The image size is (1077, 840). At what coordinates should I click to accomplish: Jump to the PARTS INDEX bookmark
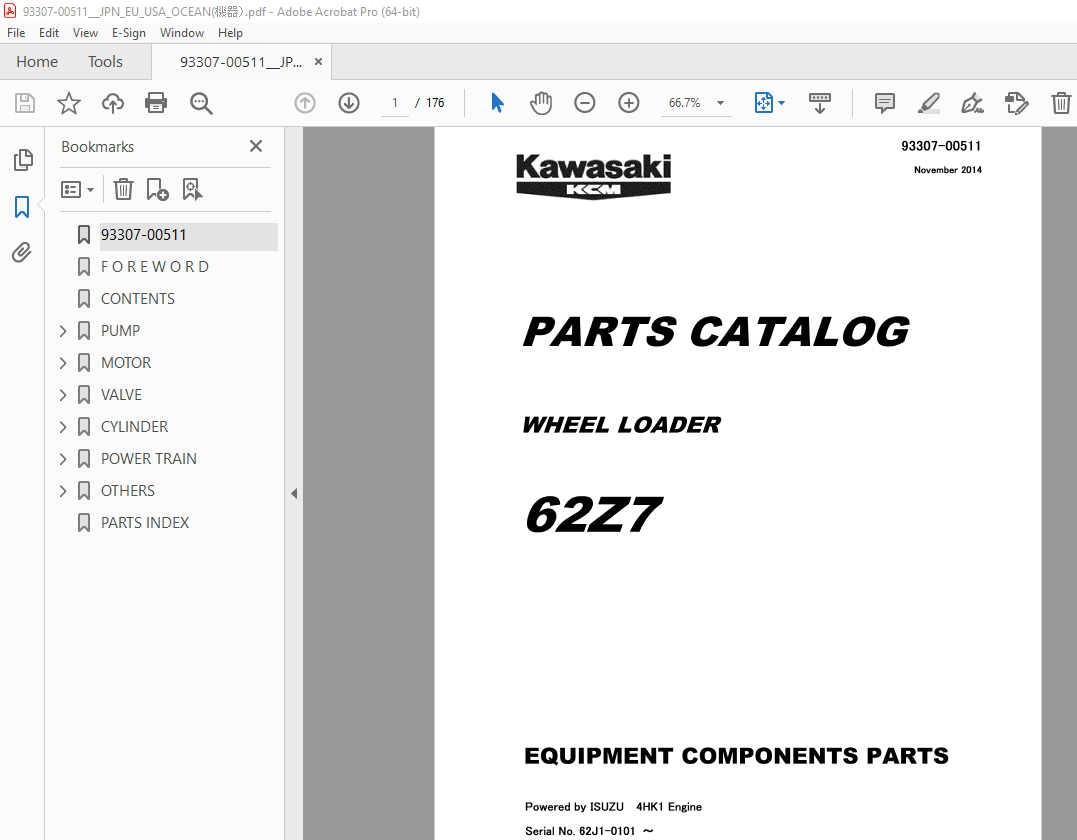coord(145,523)
